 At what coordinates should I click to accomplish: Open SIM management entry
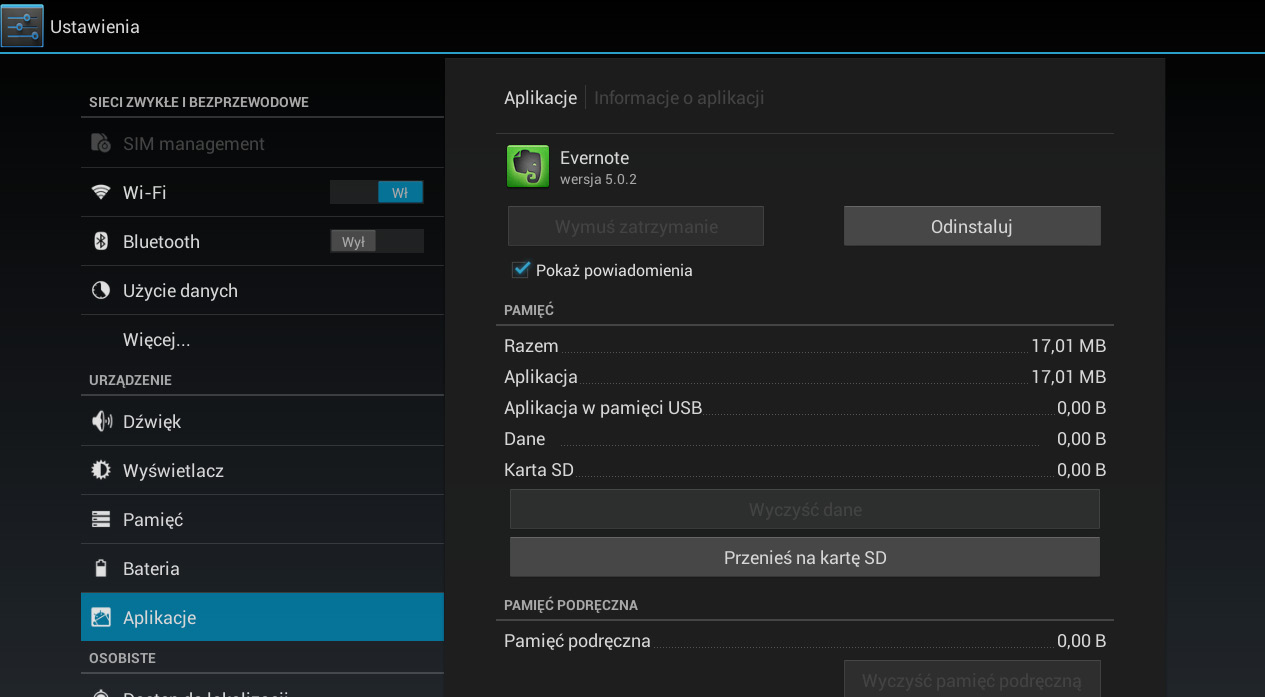262,144
